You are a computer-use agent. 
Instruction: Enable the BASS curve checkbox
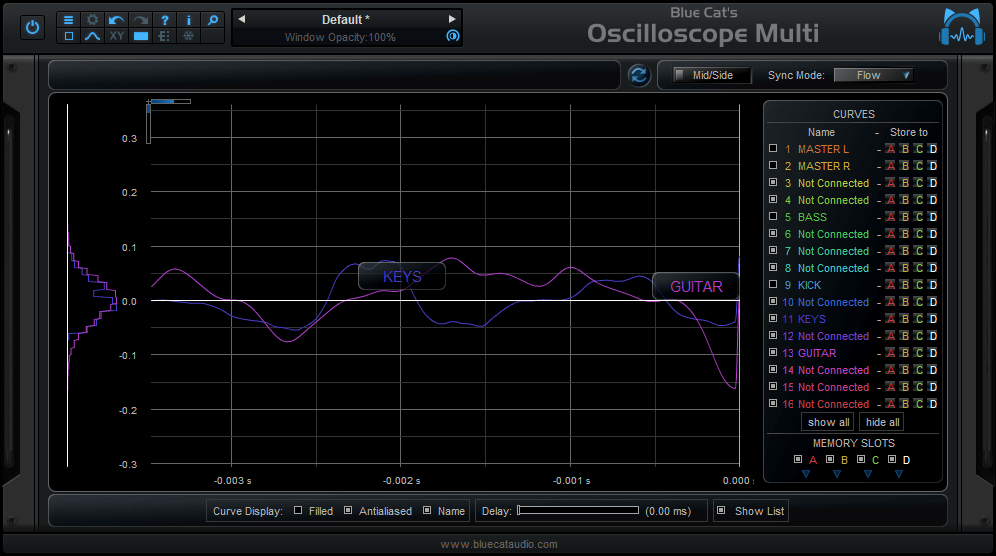click(773, 216)
